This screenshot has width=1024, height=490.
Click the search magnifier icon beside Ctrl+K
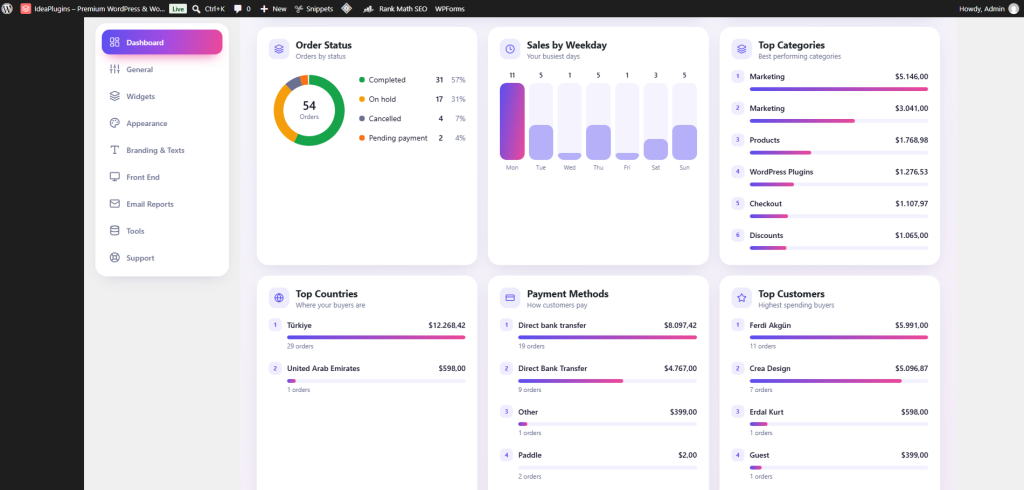click(x=196, y=9)
